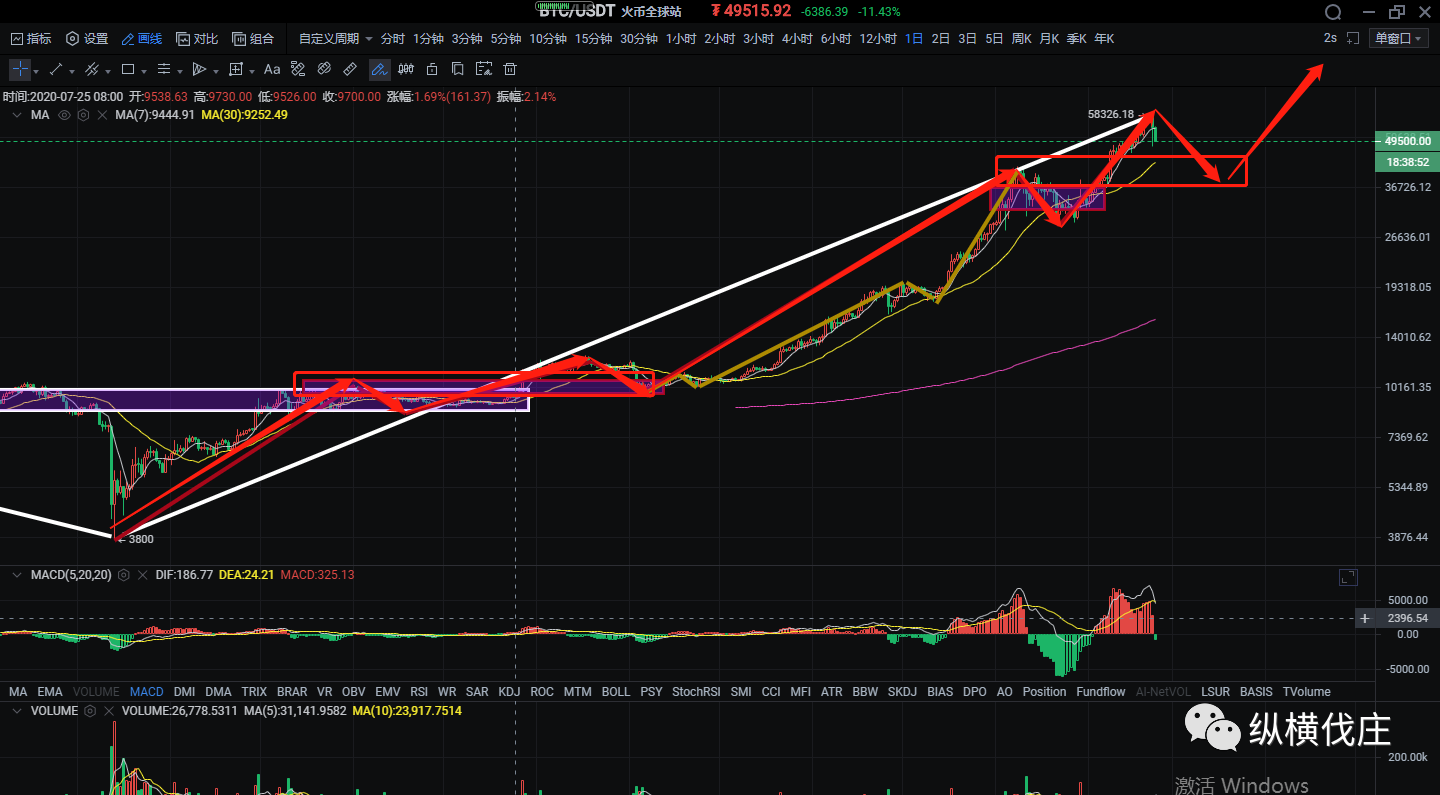The image size is (1440, 795).
Task: Open the 对比 compare button
Action: [197, 39]
